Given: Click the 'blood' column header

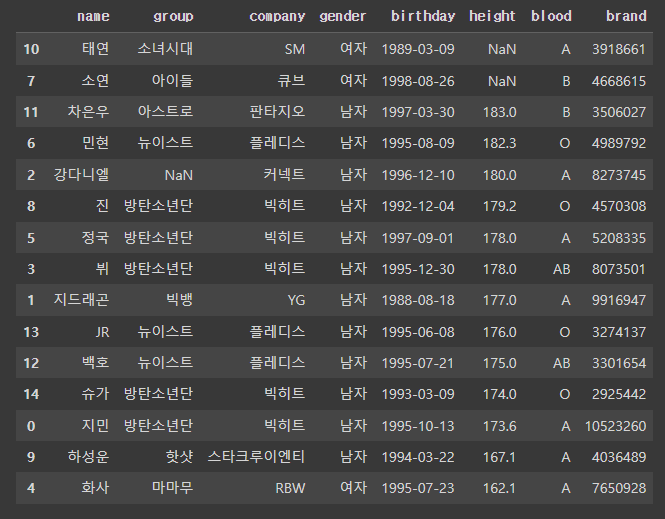Looking at the screenshot, I should tap(551, 17).
